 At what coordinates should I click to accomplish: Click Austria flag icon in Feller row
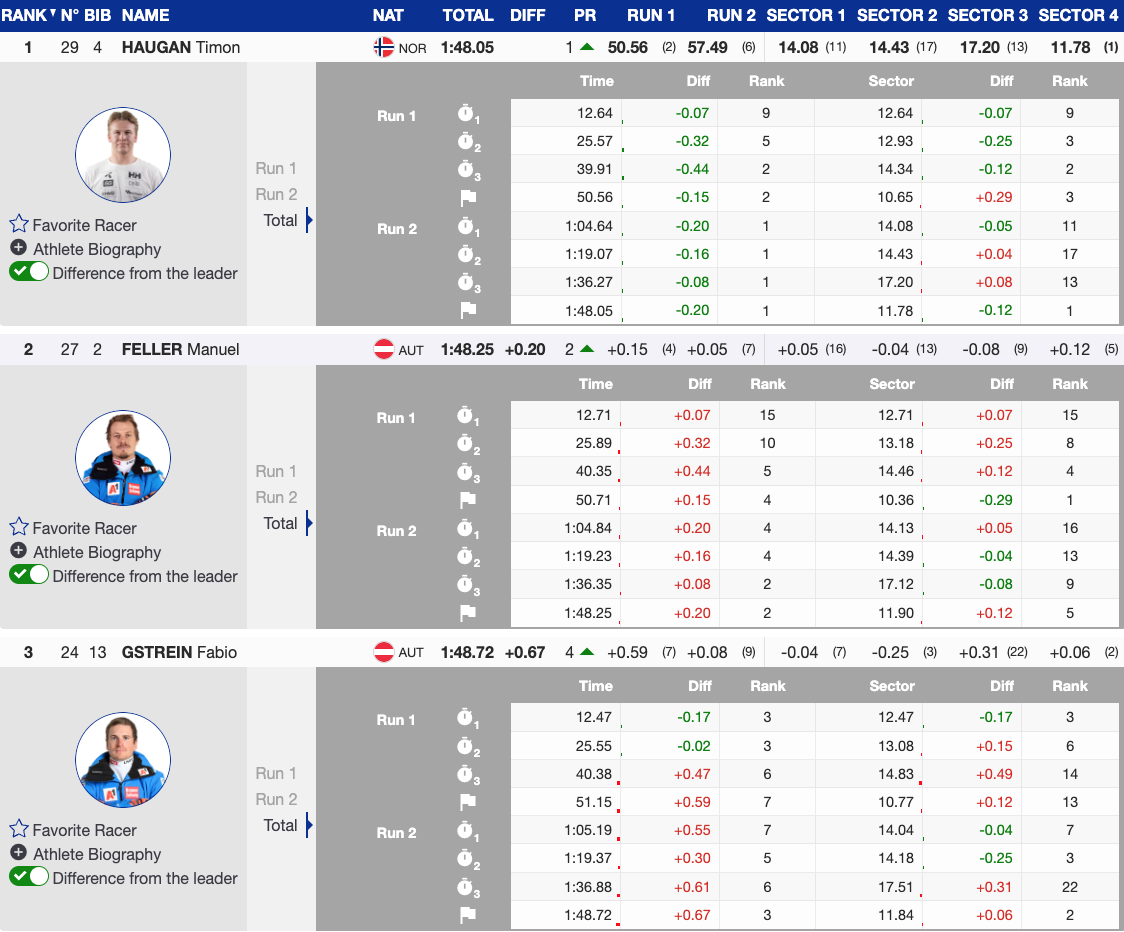(383, 349)
